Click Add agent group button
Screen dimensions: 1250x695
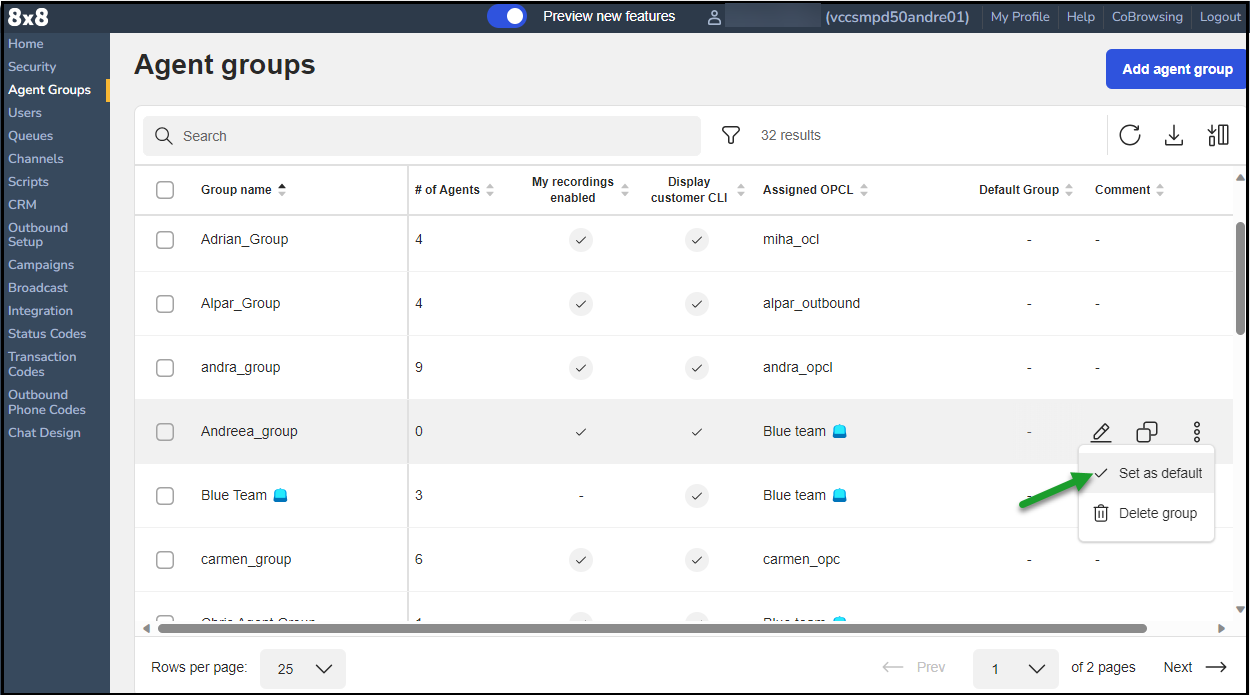(1177, 69)
